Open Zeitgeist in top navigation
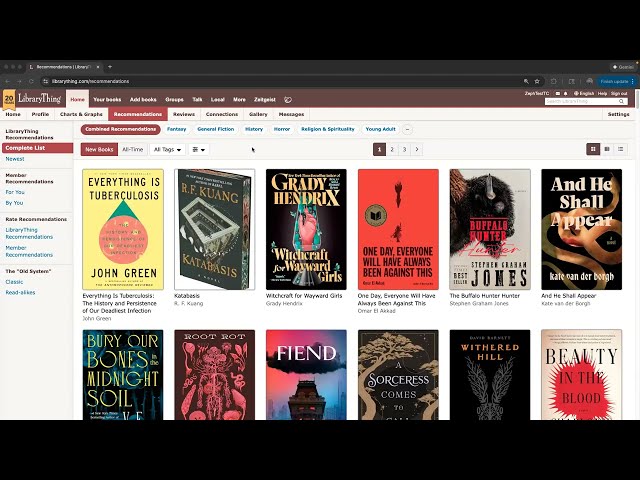640x480 pixels. point(264,100)
